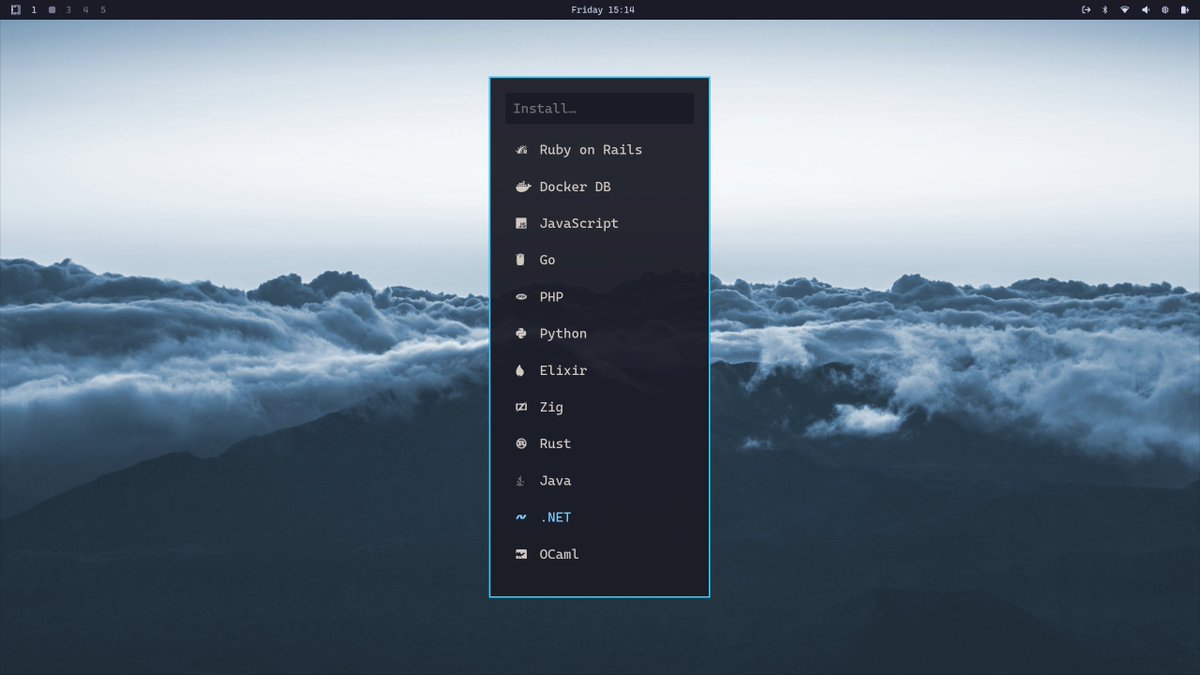
Task: Focus the Install… search field
Action: coord(599,108)
